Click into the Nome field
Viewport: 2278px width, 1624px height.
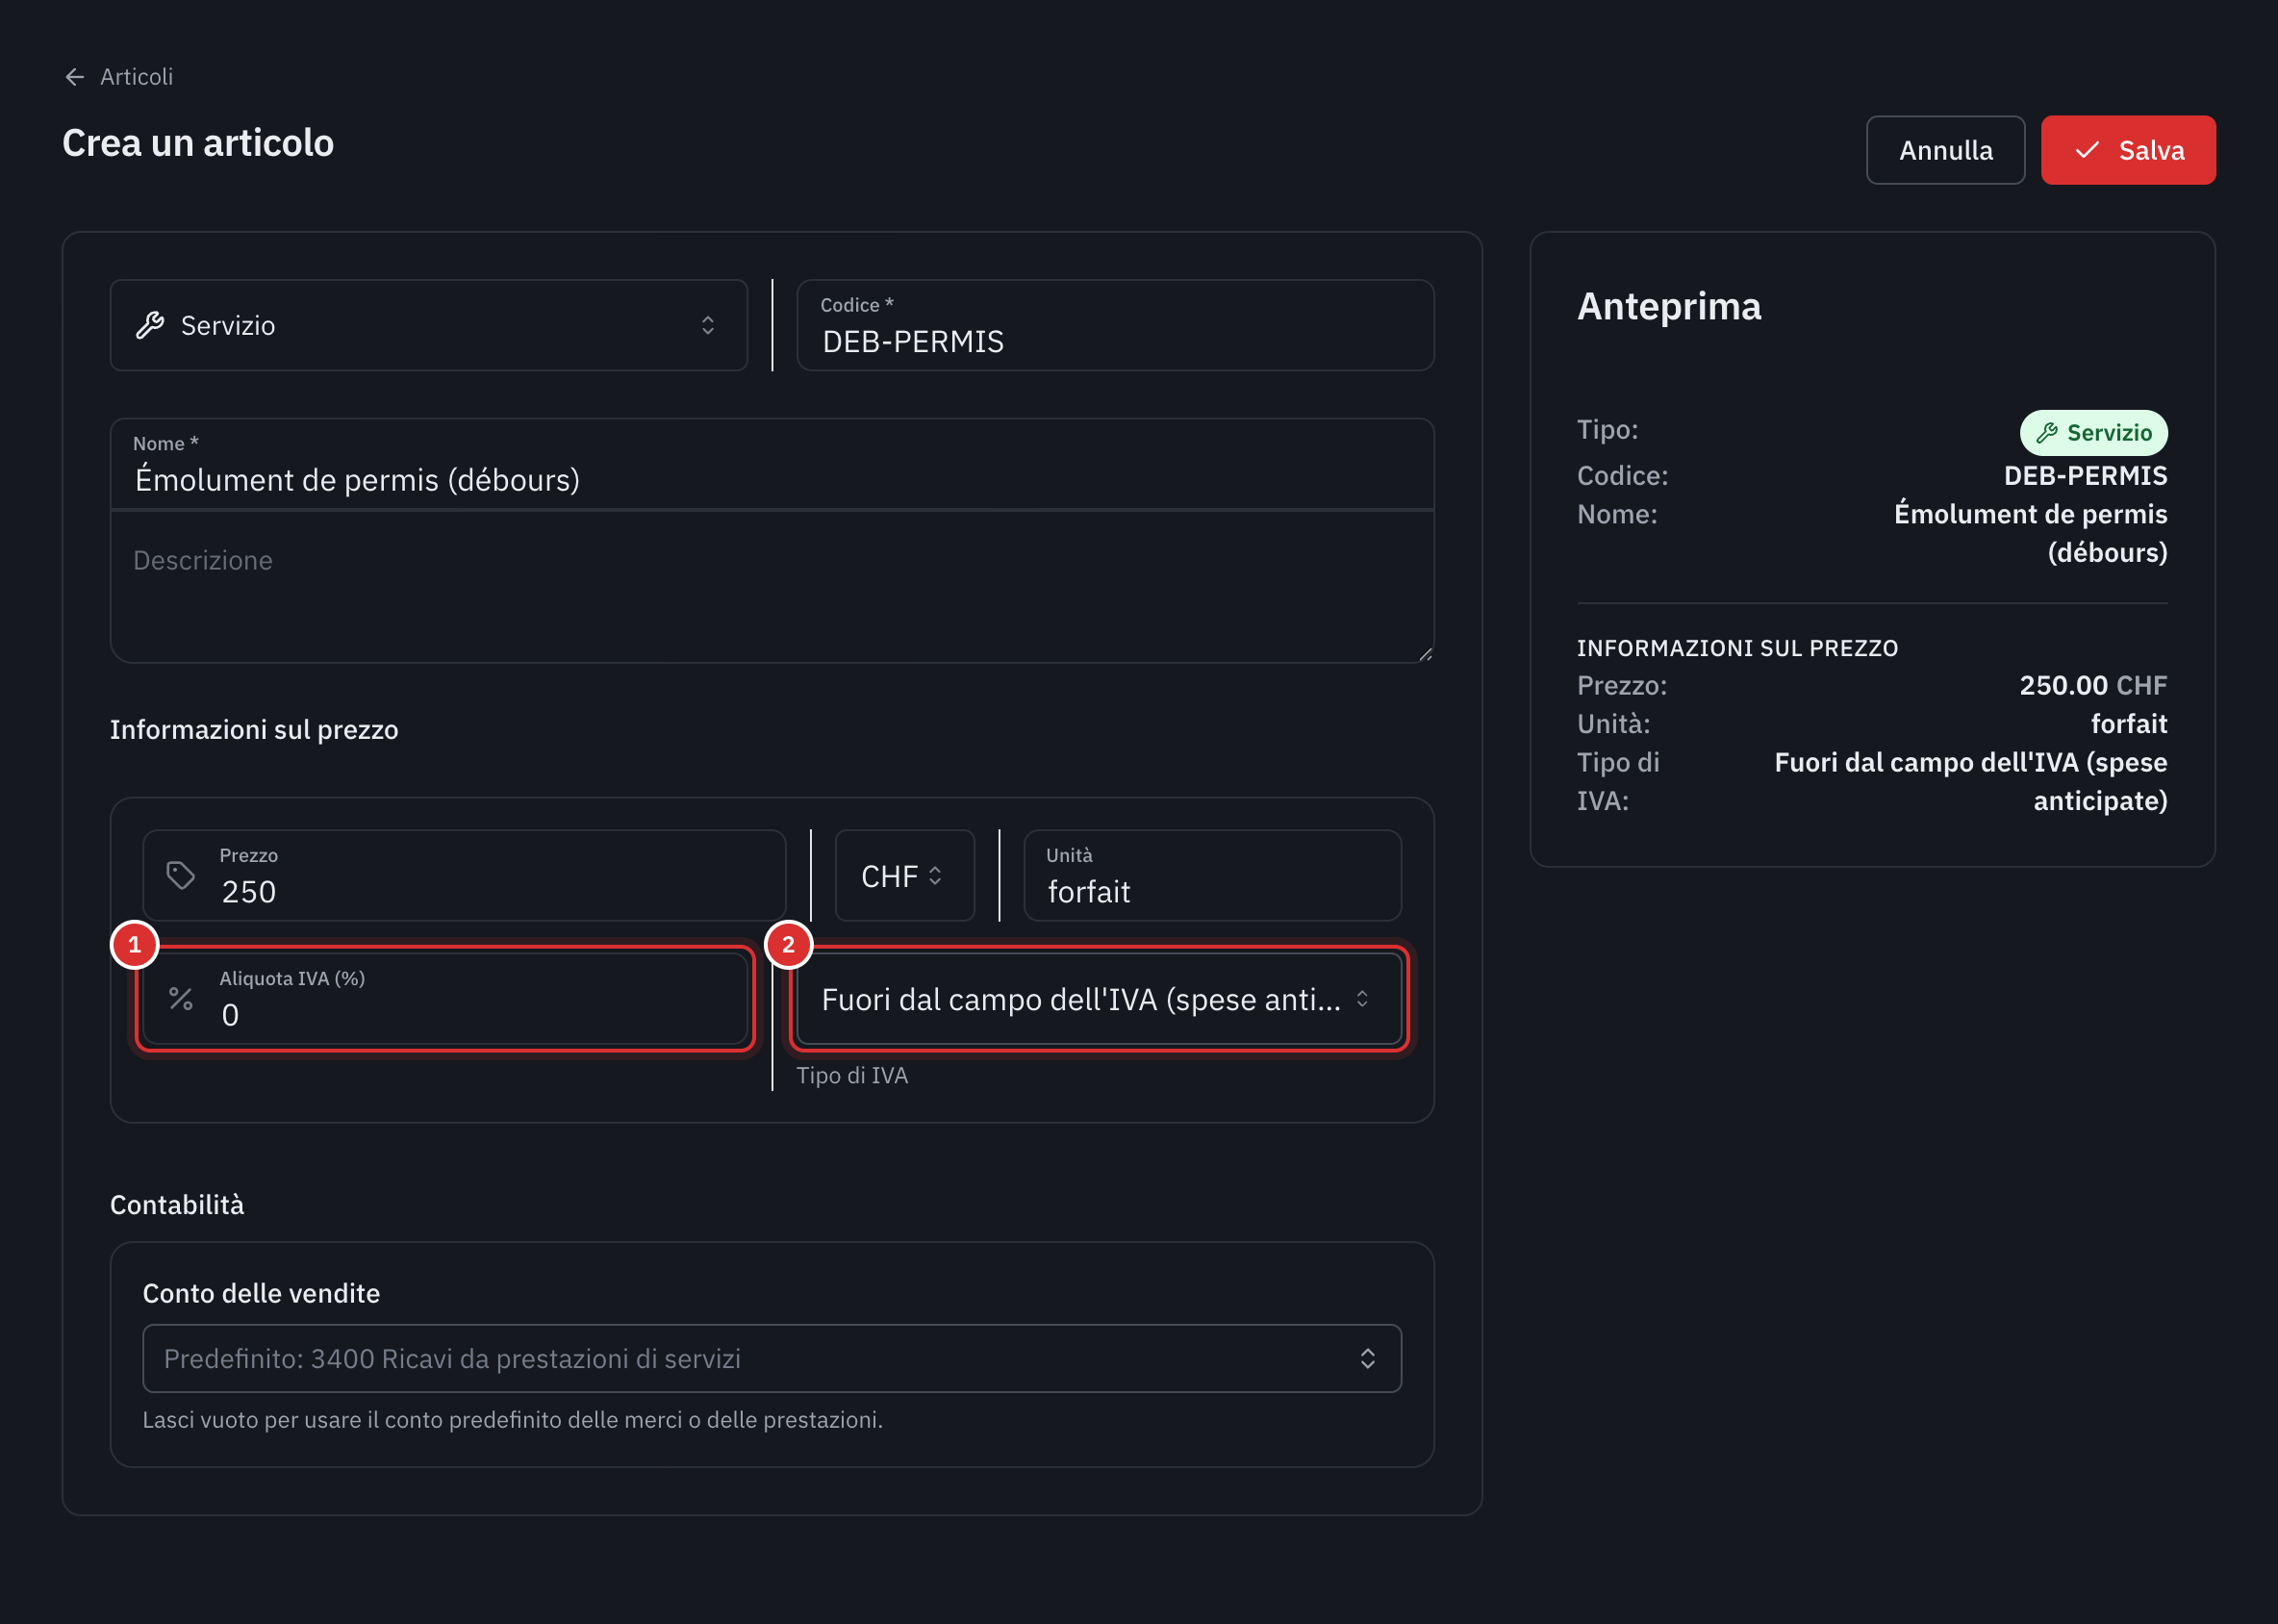(x=772, y=465)
